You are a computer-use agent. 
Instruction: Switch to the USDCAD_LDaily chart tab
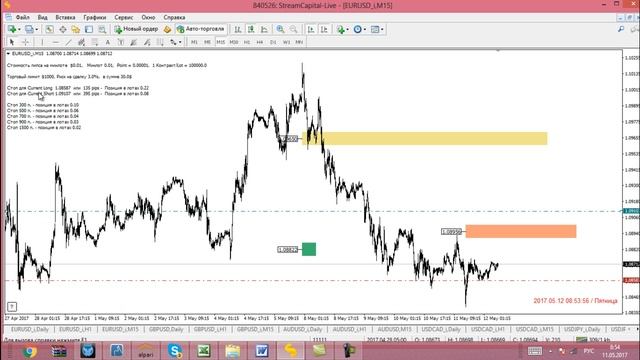[x=441, y=329]
